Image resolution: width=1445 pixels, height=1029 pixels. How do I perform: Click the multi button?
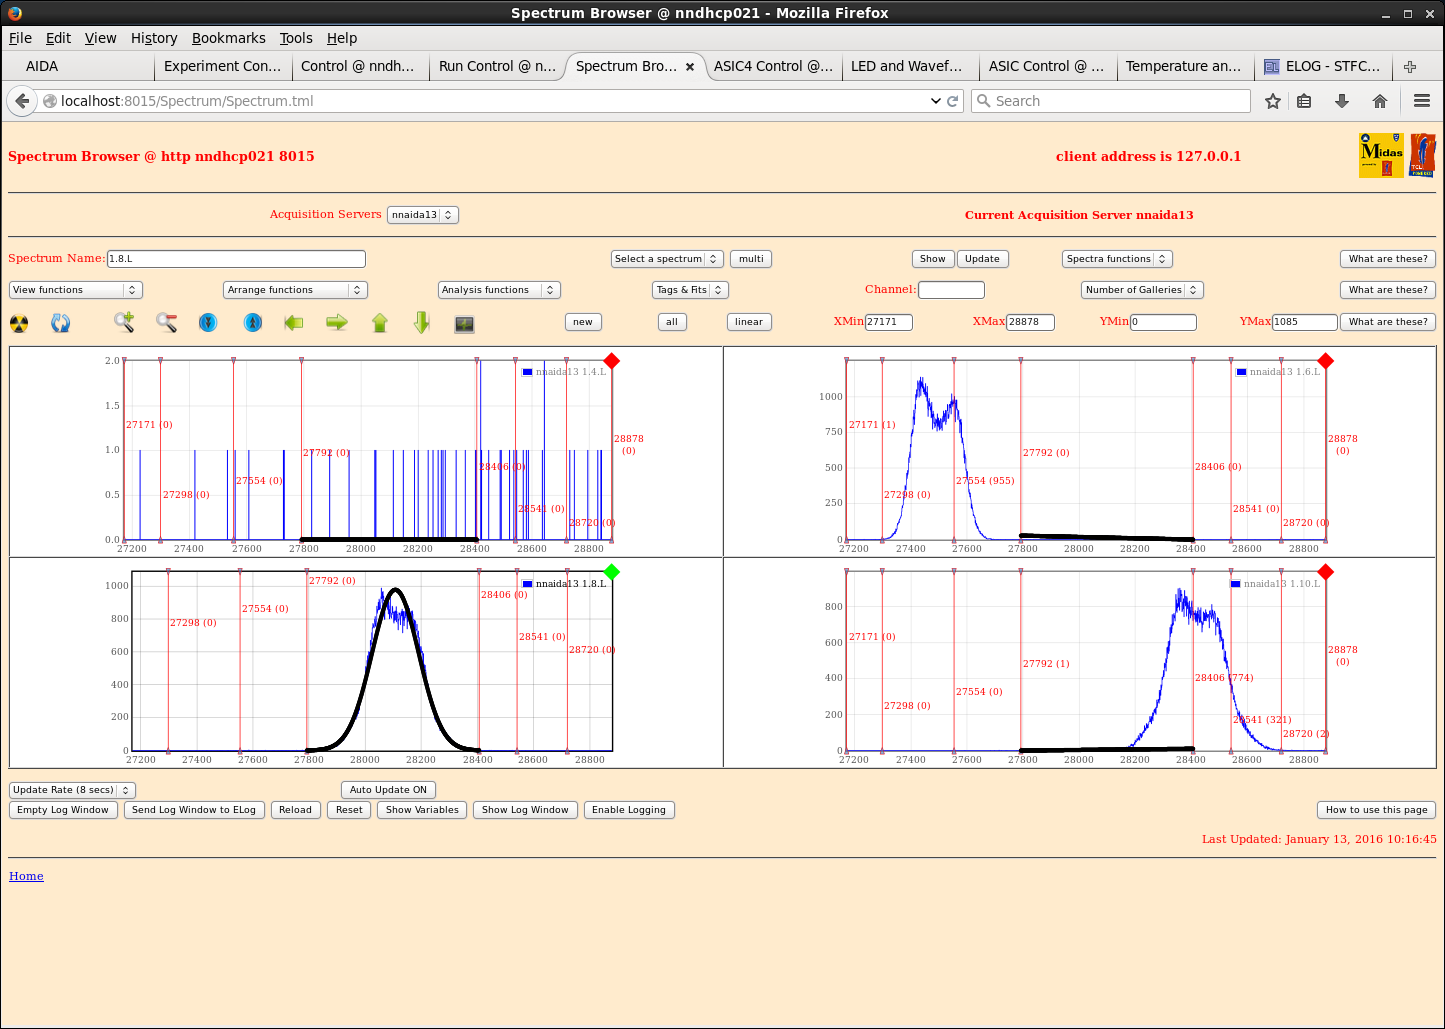[x=751, y=259]
